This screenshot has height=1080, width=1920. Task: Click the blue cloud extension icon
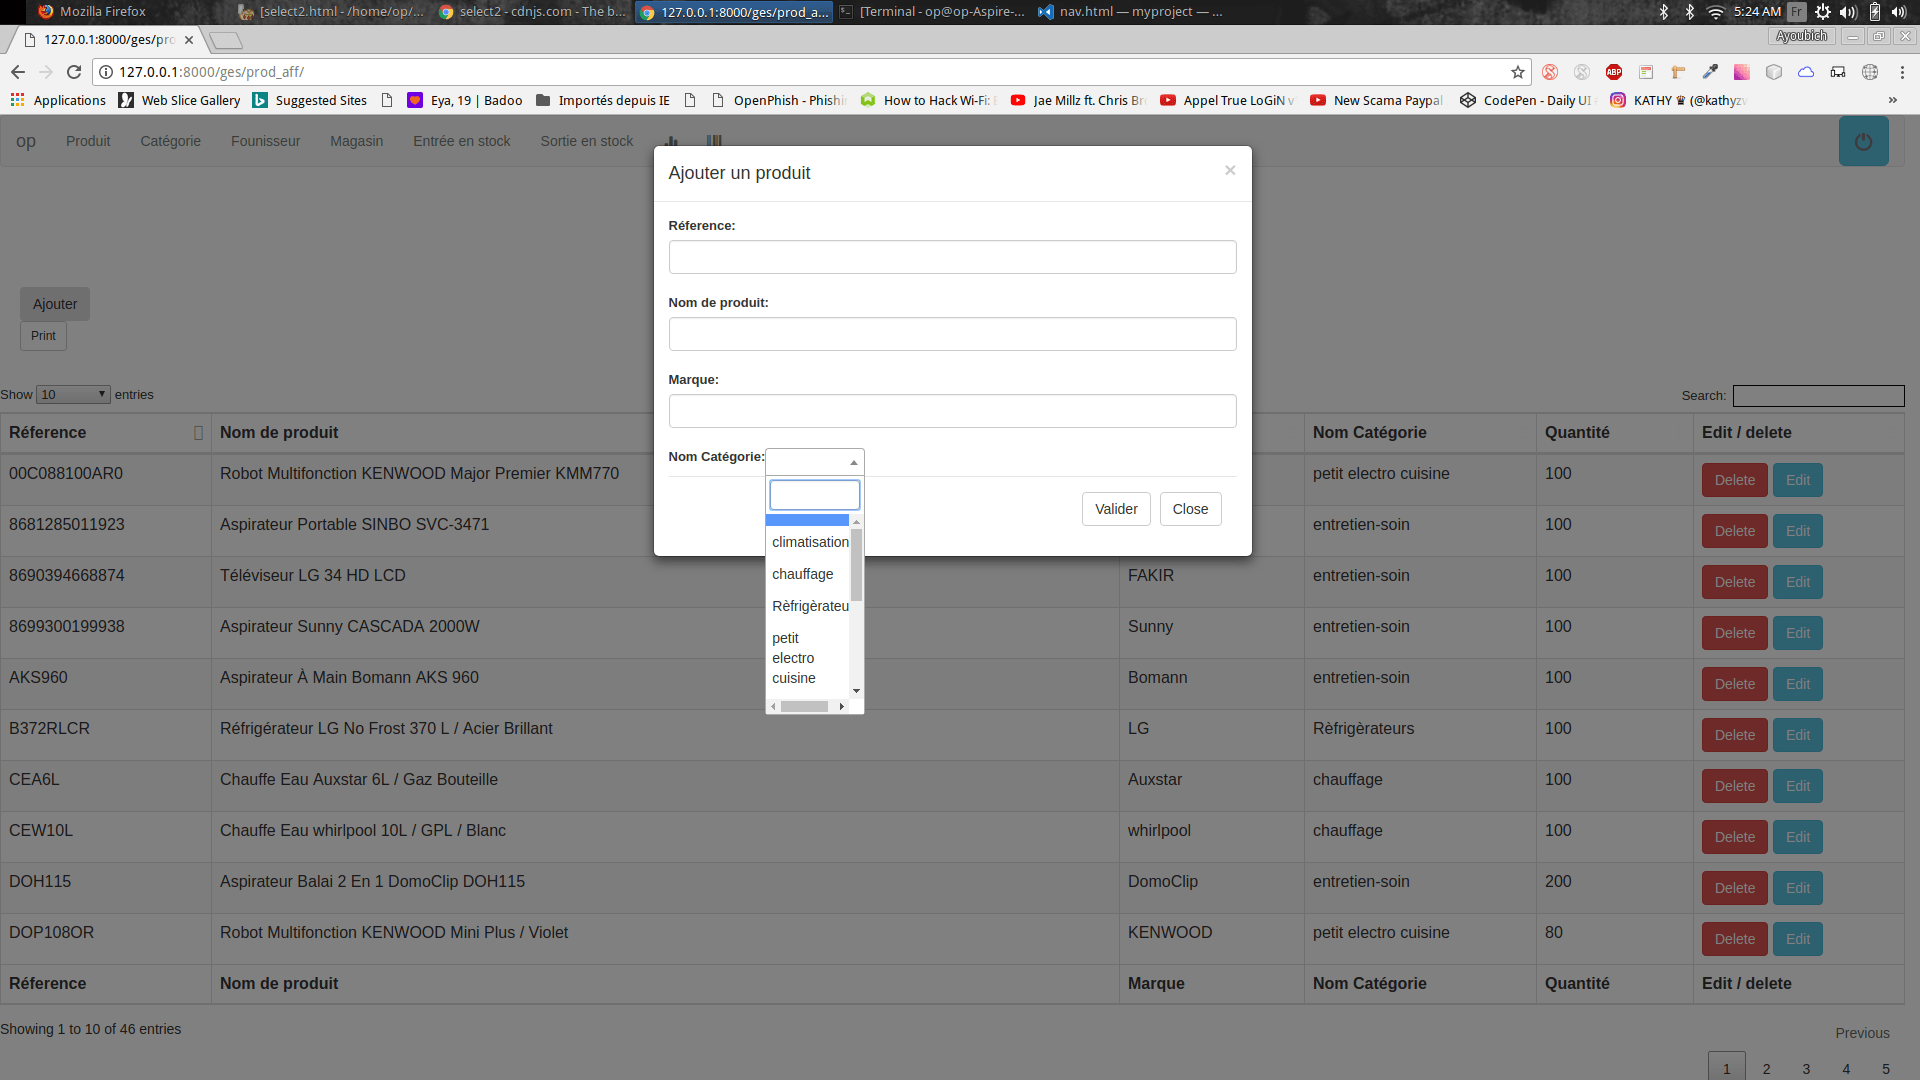(1805, 72)
